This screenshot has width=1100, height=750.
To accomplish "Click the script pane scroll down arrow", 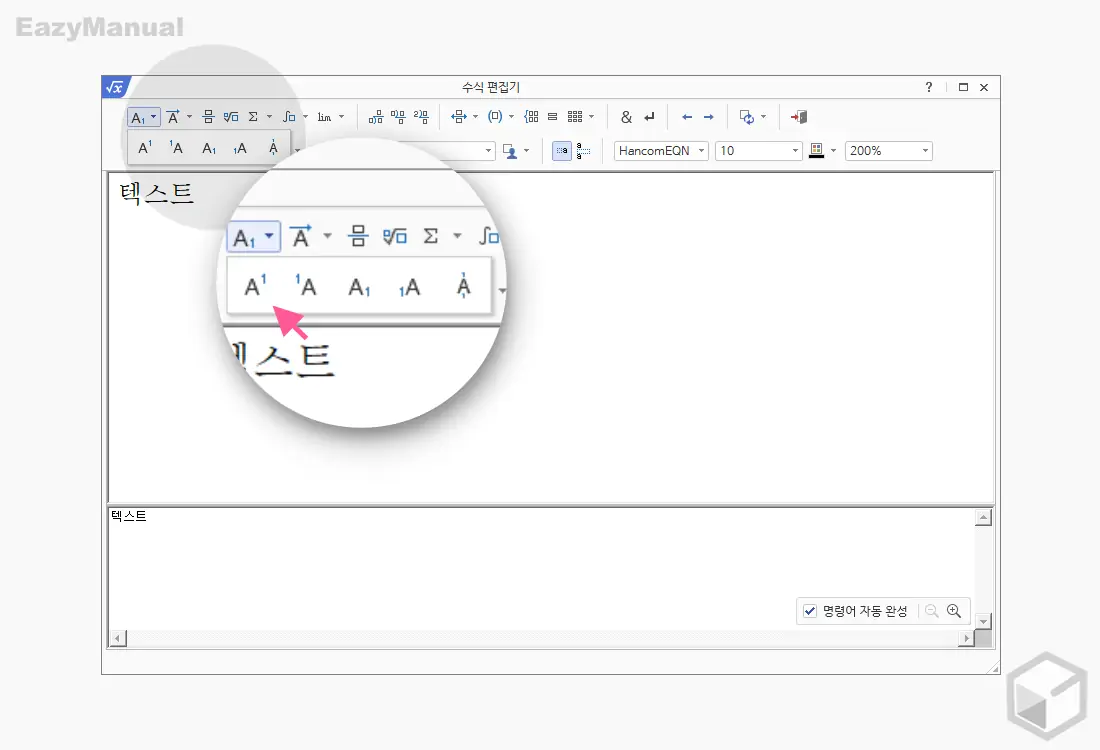I will coord(984,622).
